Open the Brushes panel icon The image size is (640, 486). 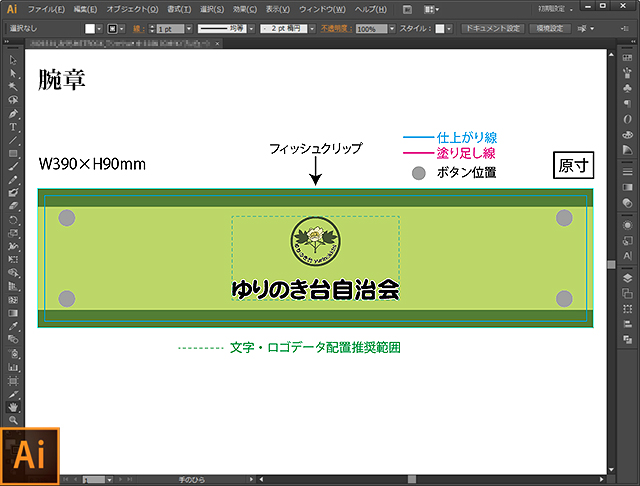coord(627,73)
